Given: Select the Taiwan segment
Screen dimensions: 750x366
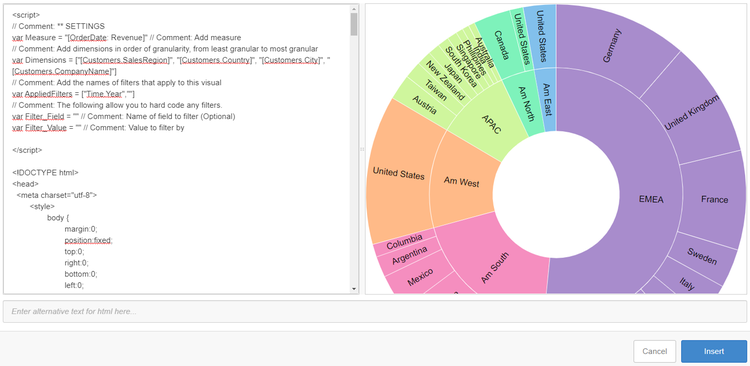Looking at the screenshot, I should (436, 90).
